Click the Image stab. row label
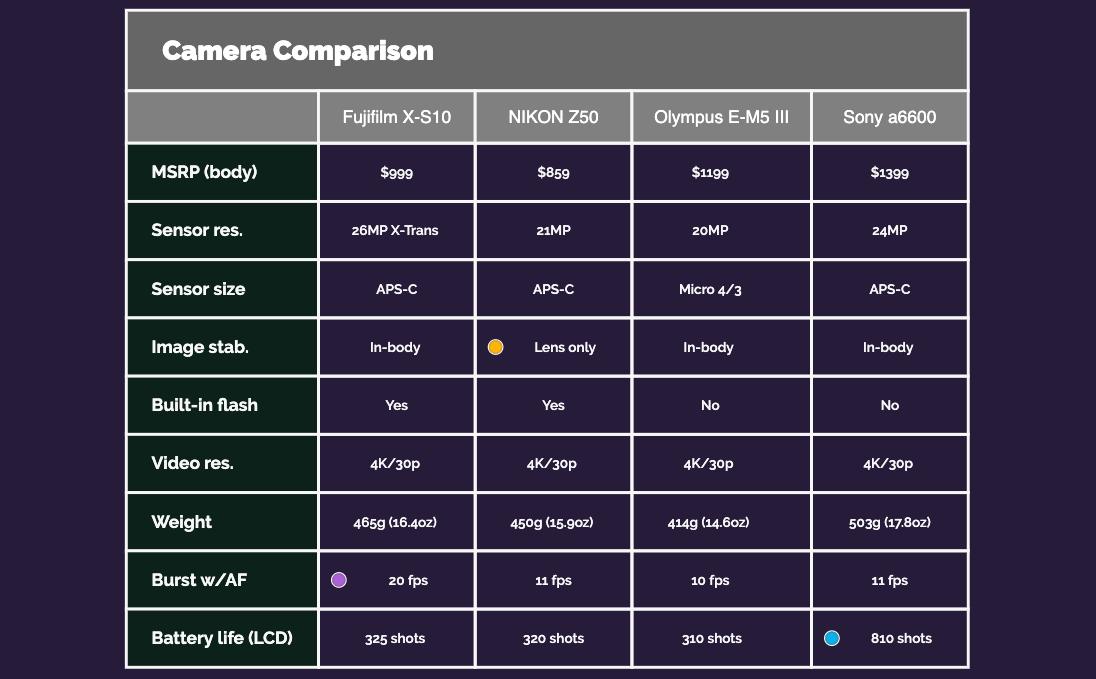Image resolution: width=1096 pixels, height=679 pixels. point(200,347)
